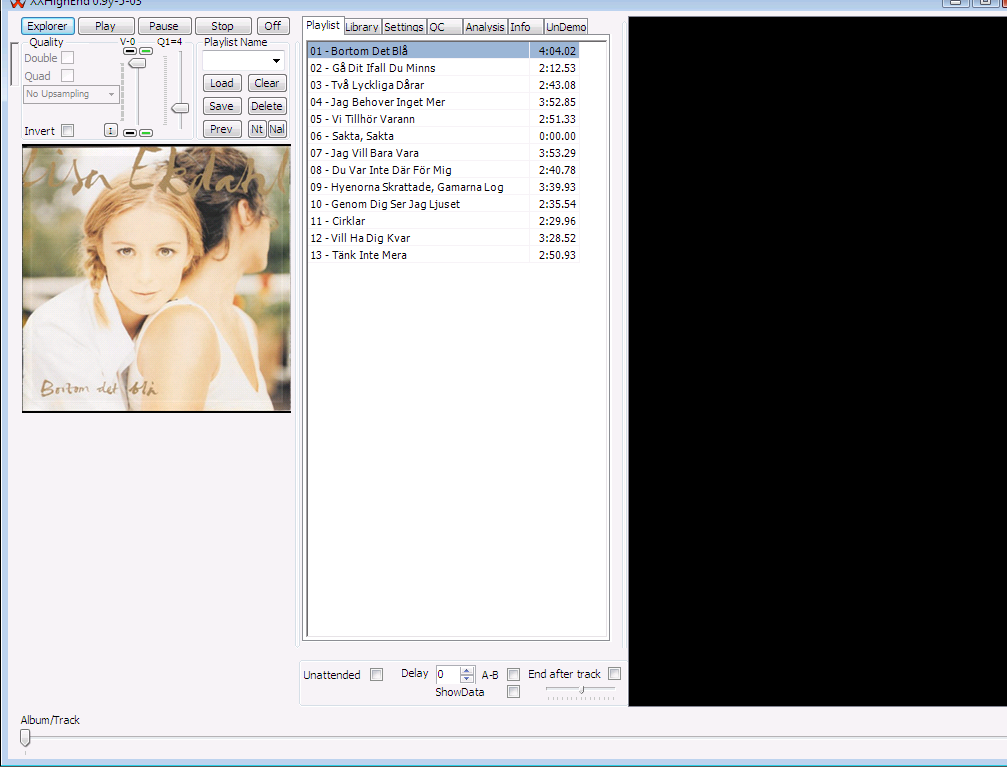This screenshot has width=1007, height=767.
Task: Clear the playlist with the Clear button
Action: click(x=267, y=84)
